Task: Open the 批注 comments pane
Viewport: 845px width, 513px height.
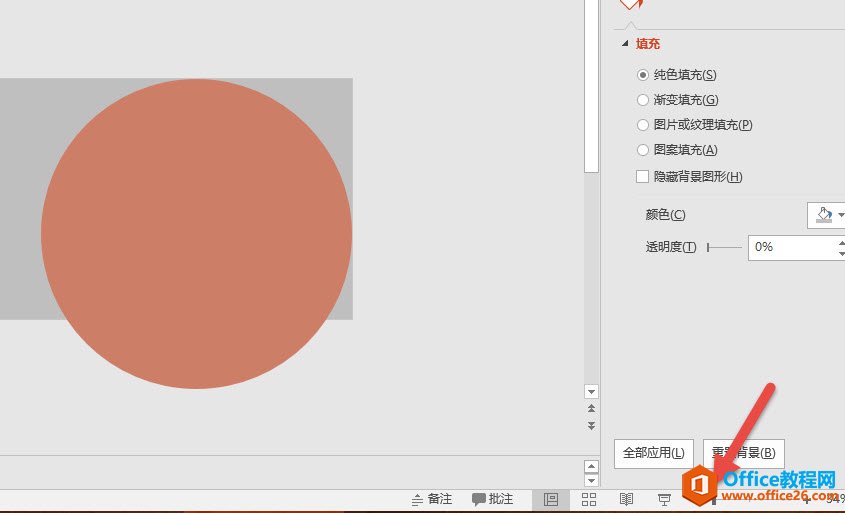Action: tap(493, 500)
